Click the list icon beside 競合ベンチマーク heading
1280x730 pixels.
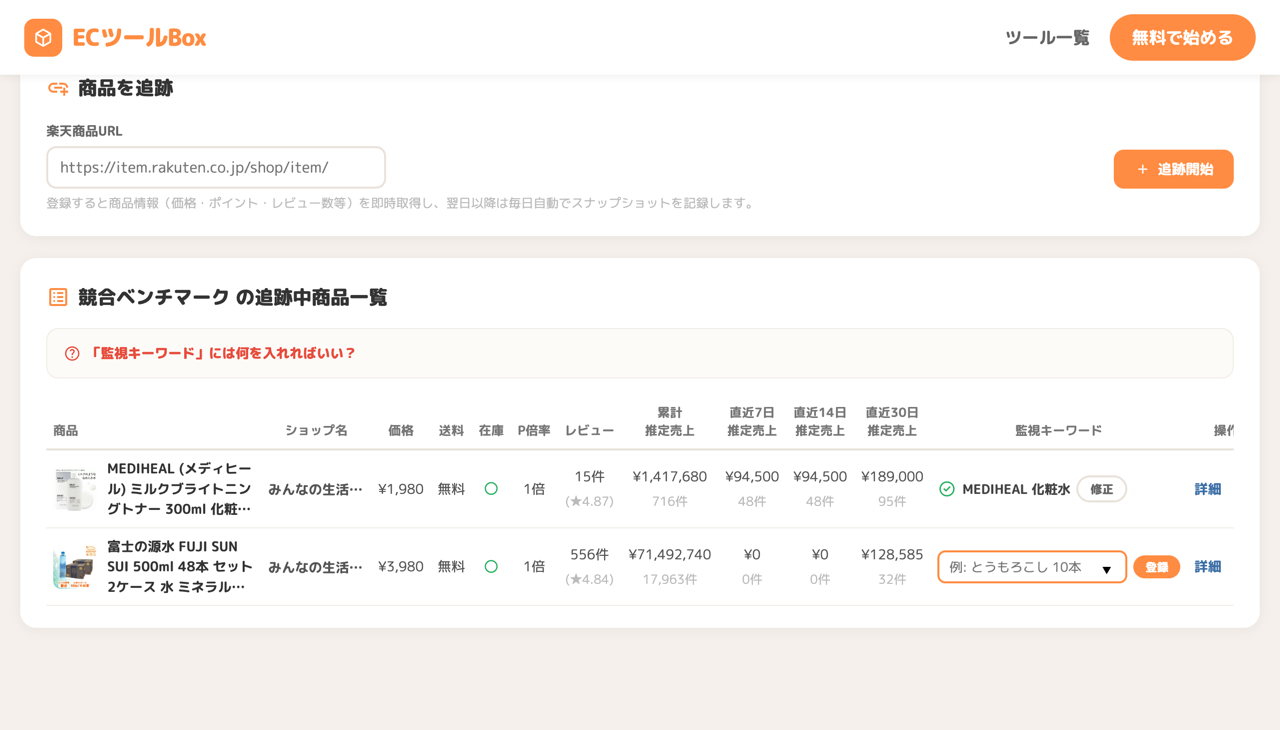click(58, 297)
